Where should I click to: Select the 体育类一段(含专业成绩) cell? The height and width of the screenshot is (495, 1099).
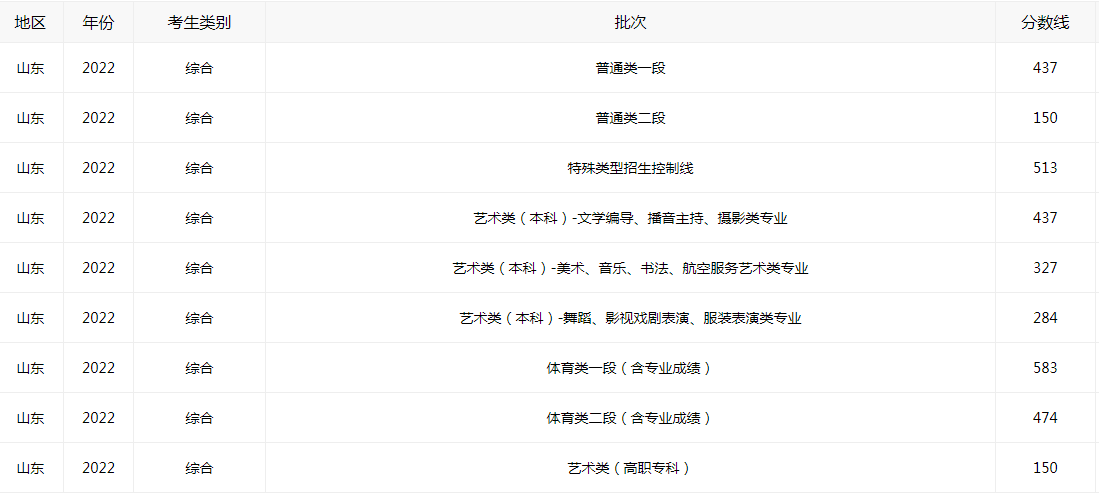coord(630,368)
